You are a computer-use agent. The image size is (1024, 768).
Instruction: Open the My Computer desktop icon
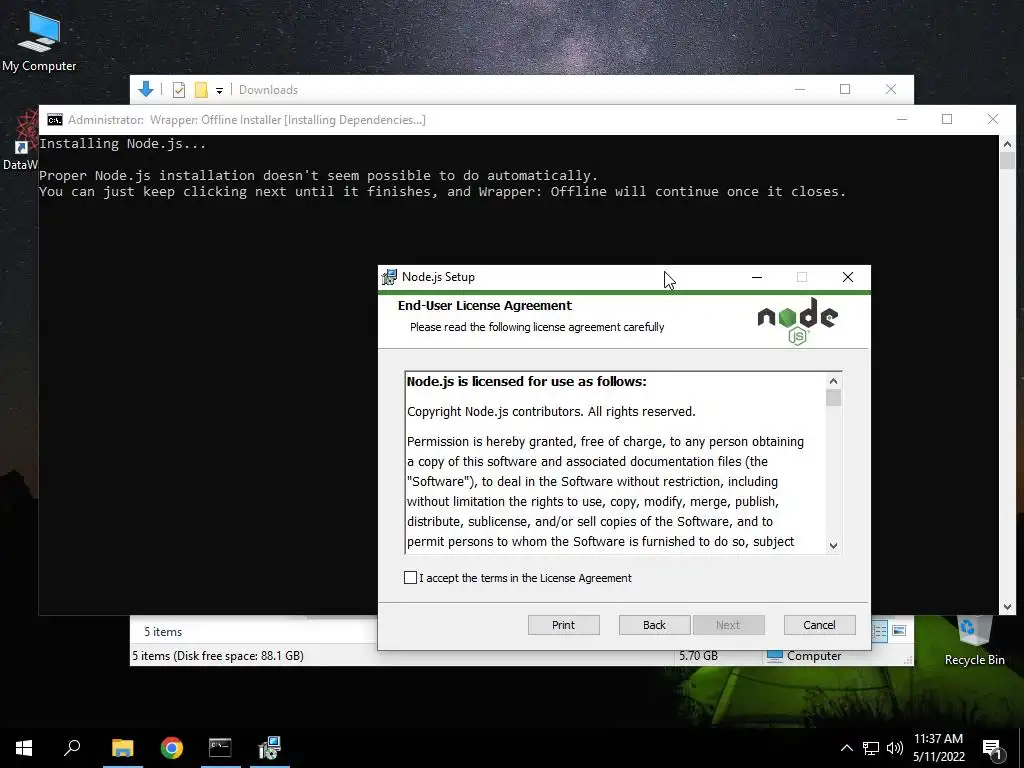pyautogui.click(x=39, y=40)
